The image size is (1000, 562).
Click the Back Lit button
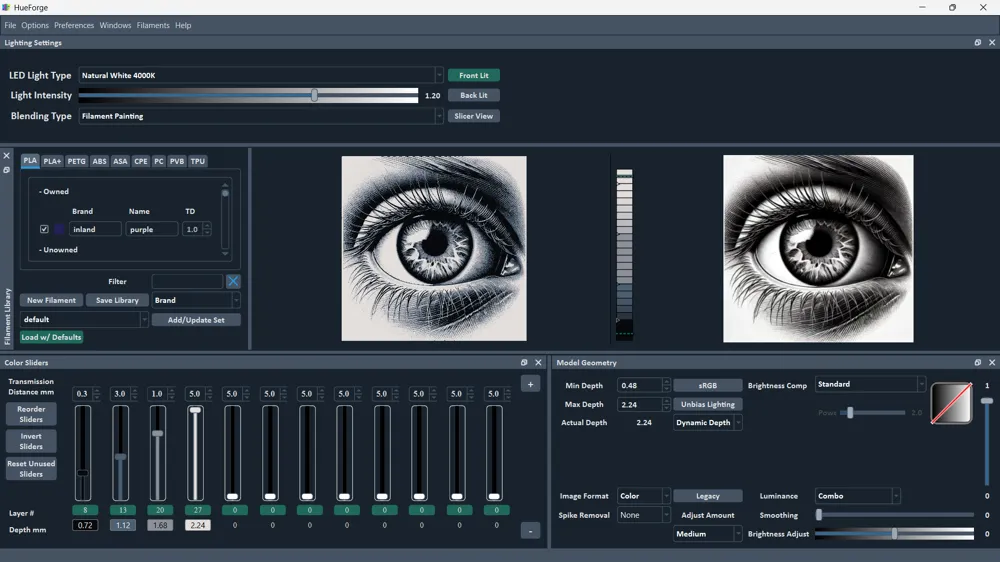point(474,95)
